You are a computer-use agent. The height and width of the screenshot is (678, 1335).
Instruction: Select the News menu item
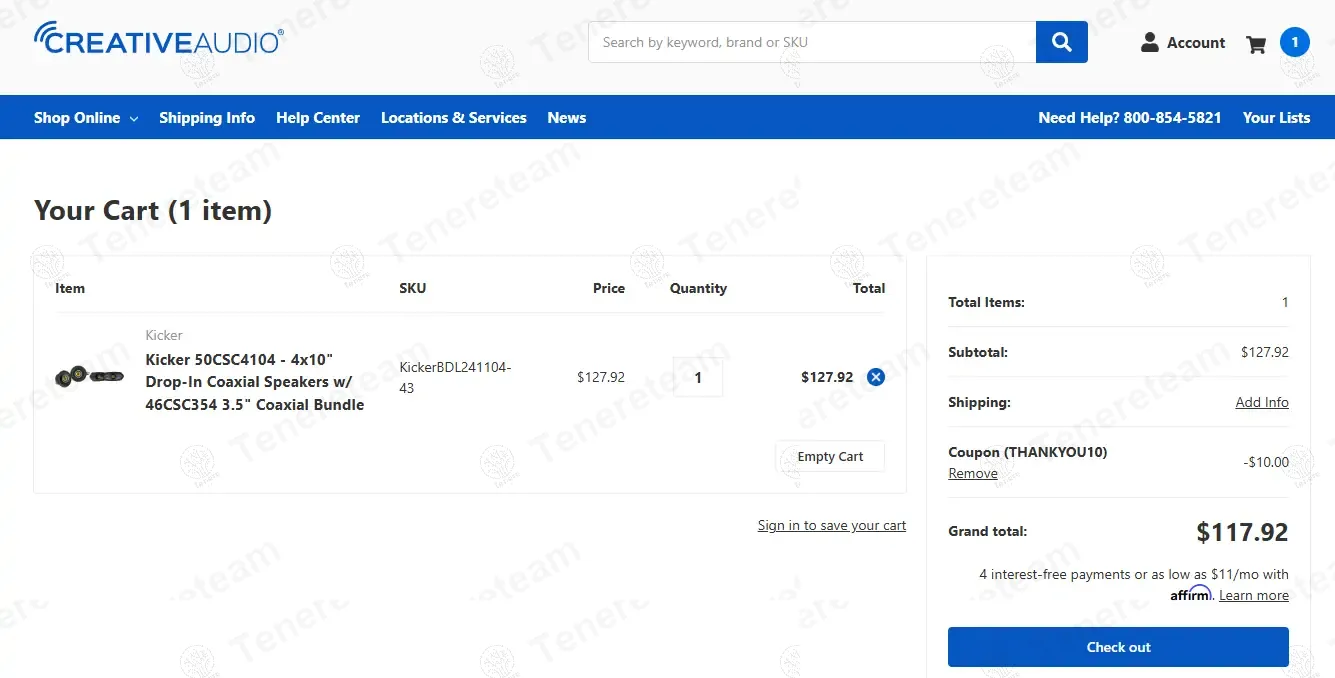click(566, 118)
